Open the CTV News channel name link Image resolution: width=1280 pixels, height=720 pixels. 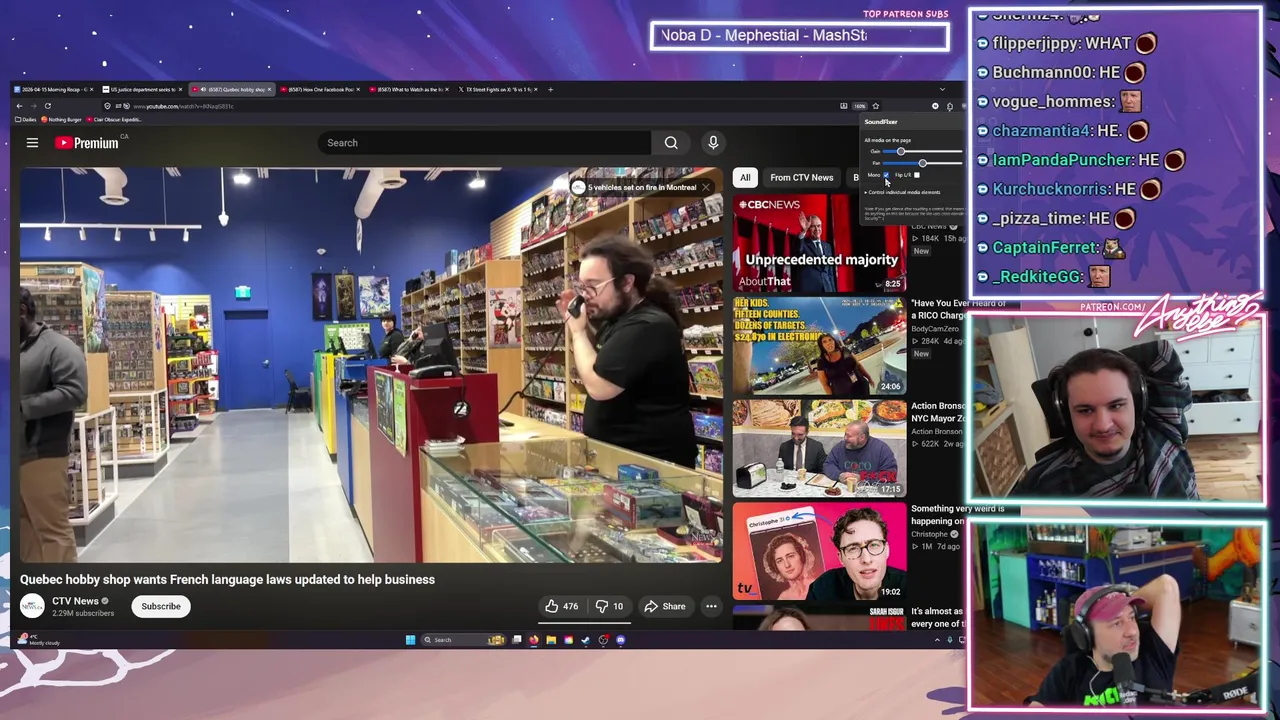(x=75, y=601)
